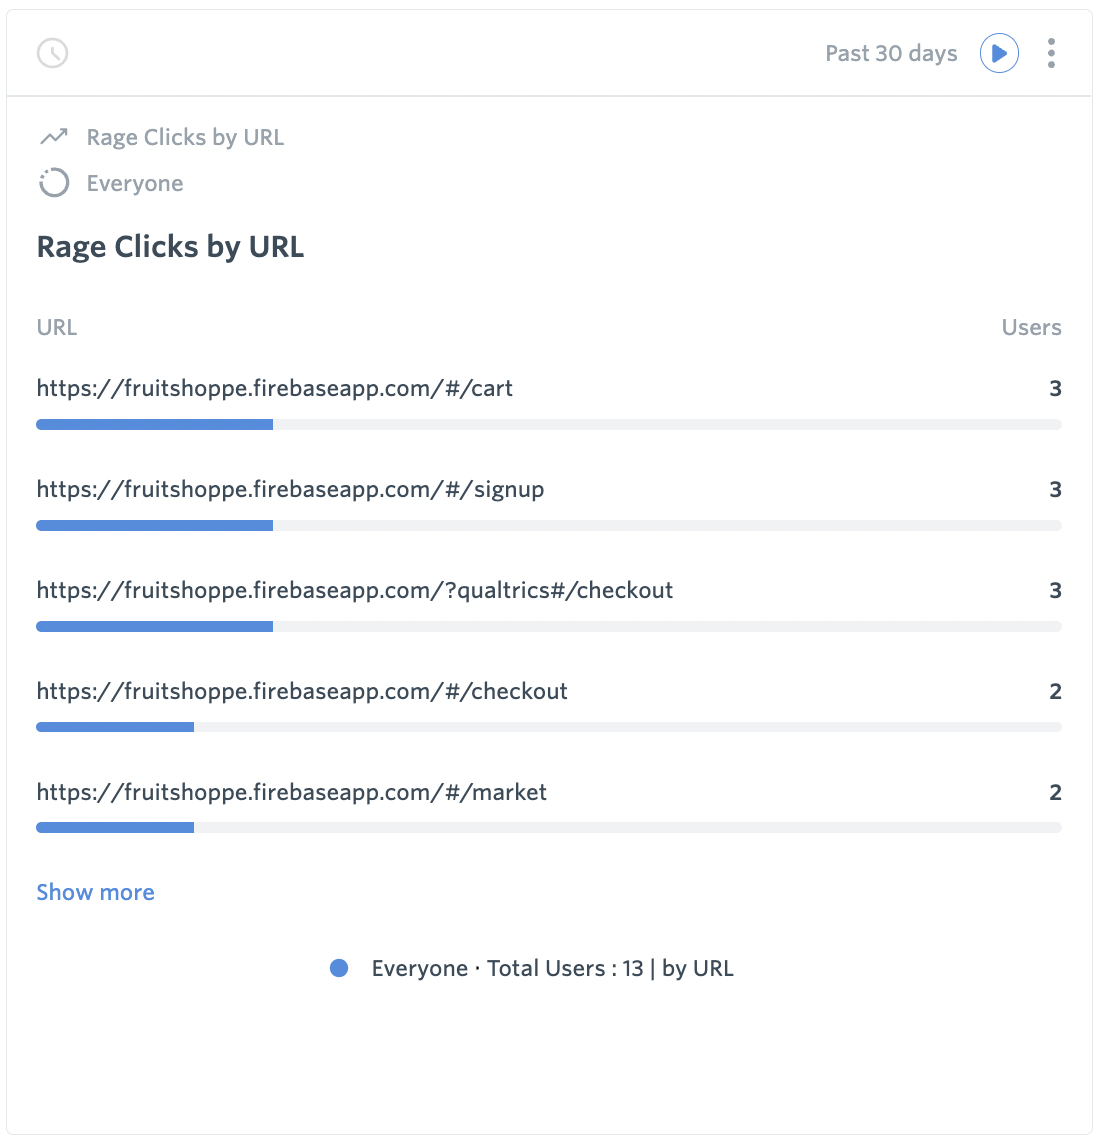Click the Rage Clicks by URL metric label
1104x1146 pixels.
(184, 137)
